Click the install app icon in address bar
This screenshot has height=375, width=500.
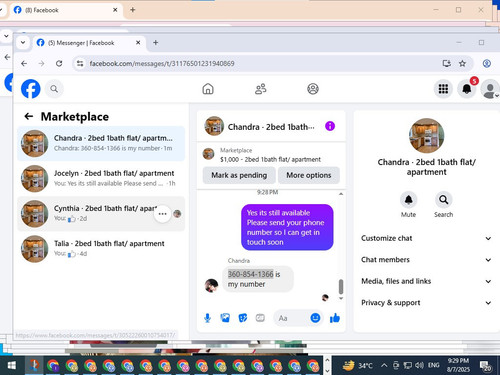point(446,63)
